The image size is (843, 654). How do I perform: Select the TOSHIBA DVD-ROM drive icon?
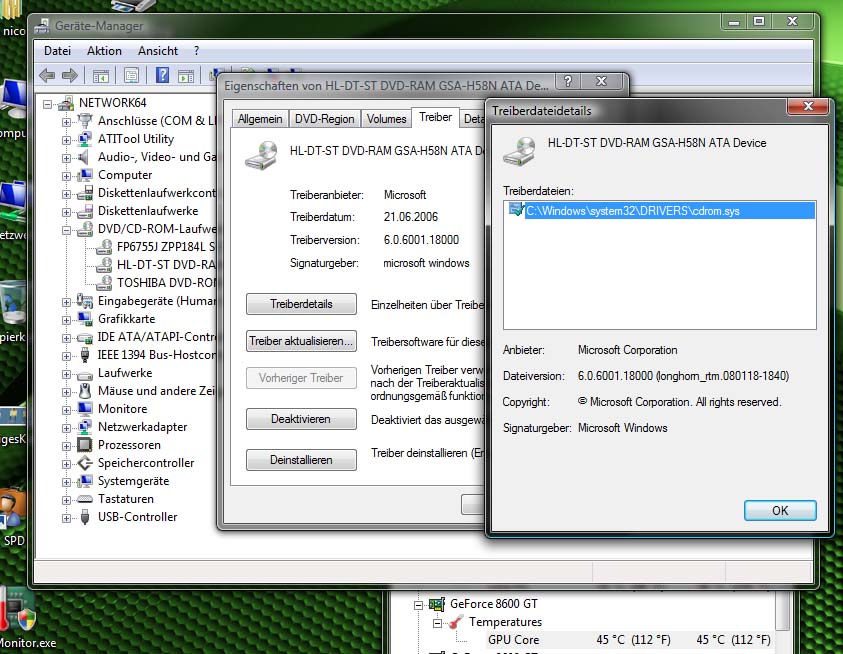click(x=104, y=282)
